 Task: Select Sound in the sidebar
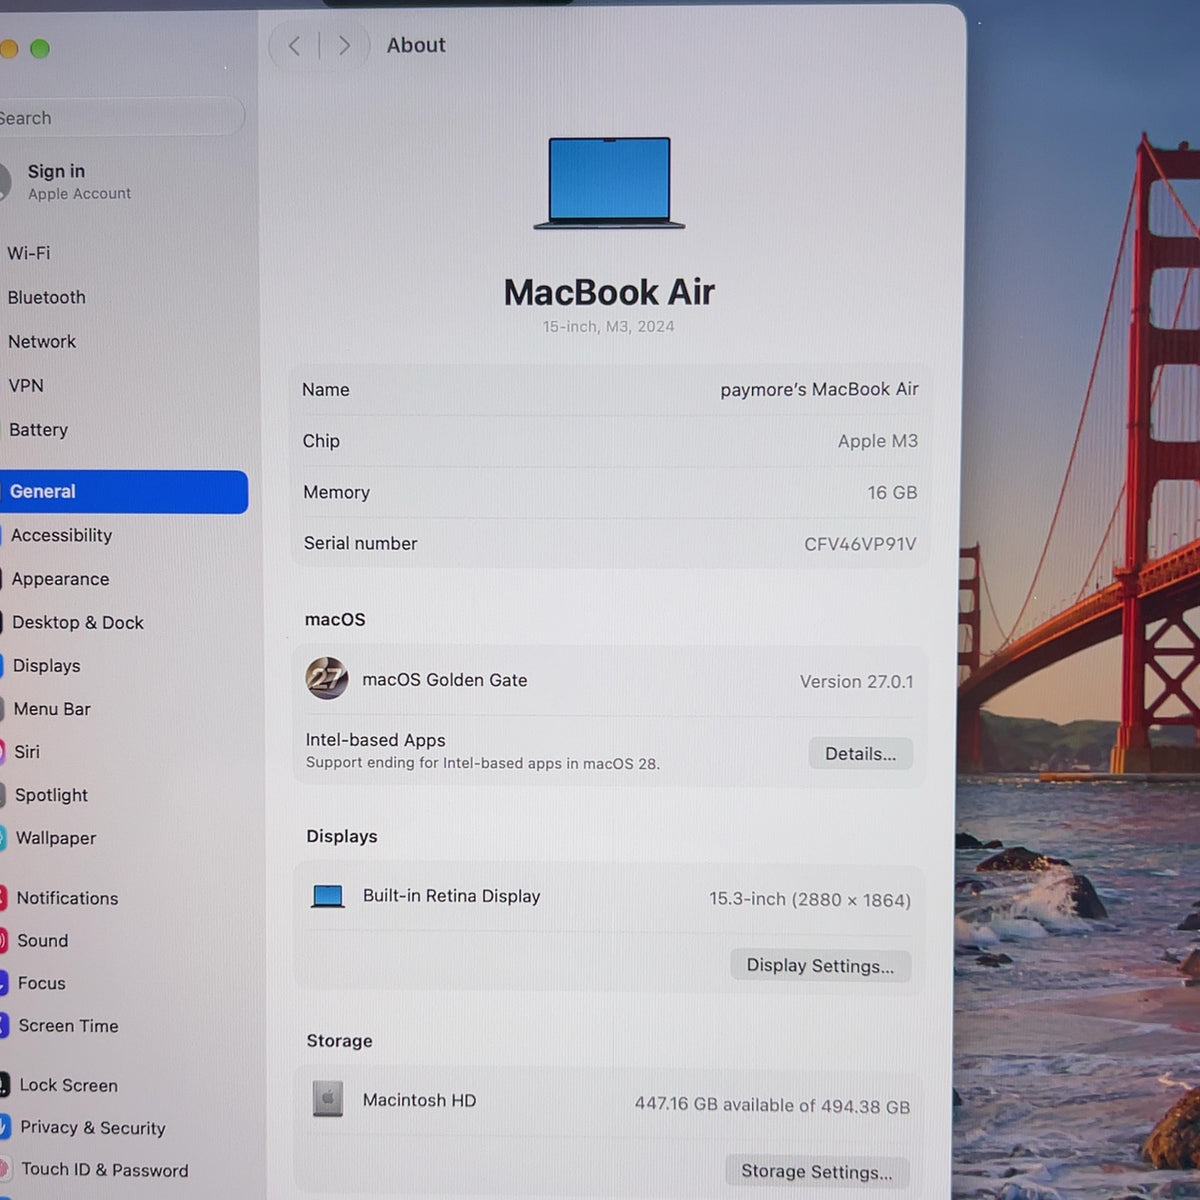click(x=43, y=941)
